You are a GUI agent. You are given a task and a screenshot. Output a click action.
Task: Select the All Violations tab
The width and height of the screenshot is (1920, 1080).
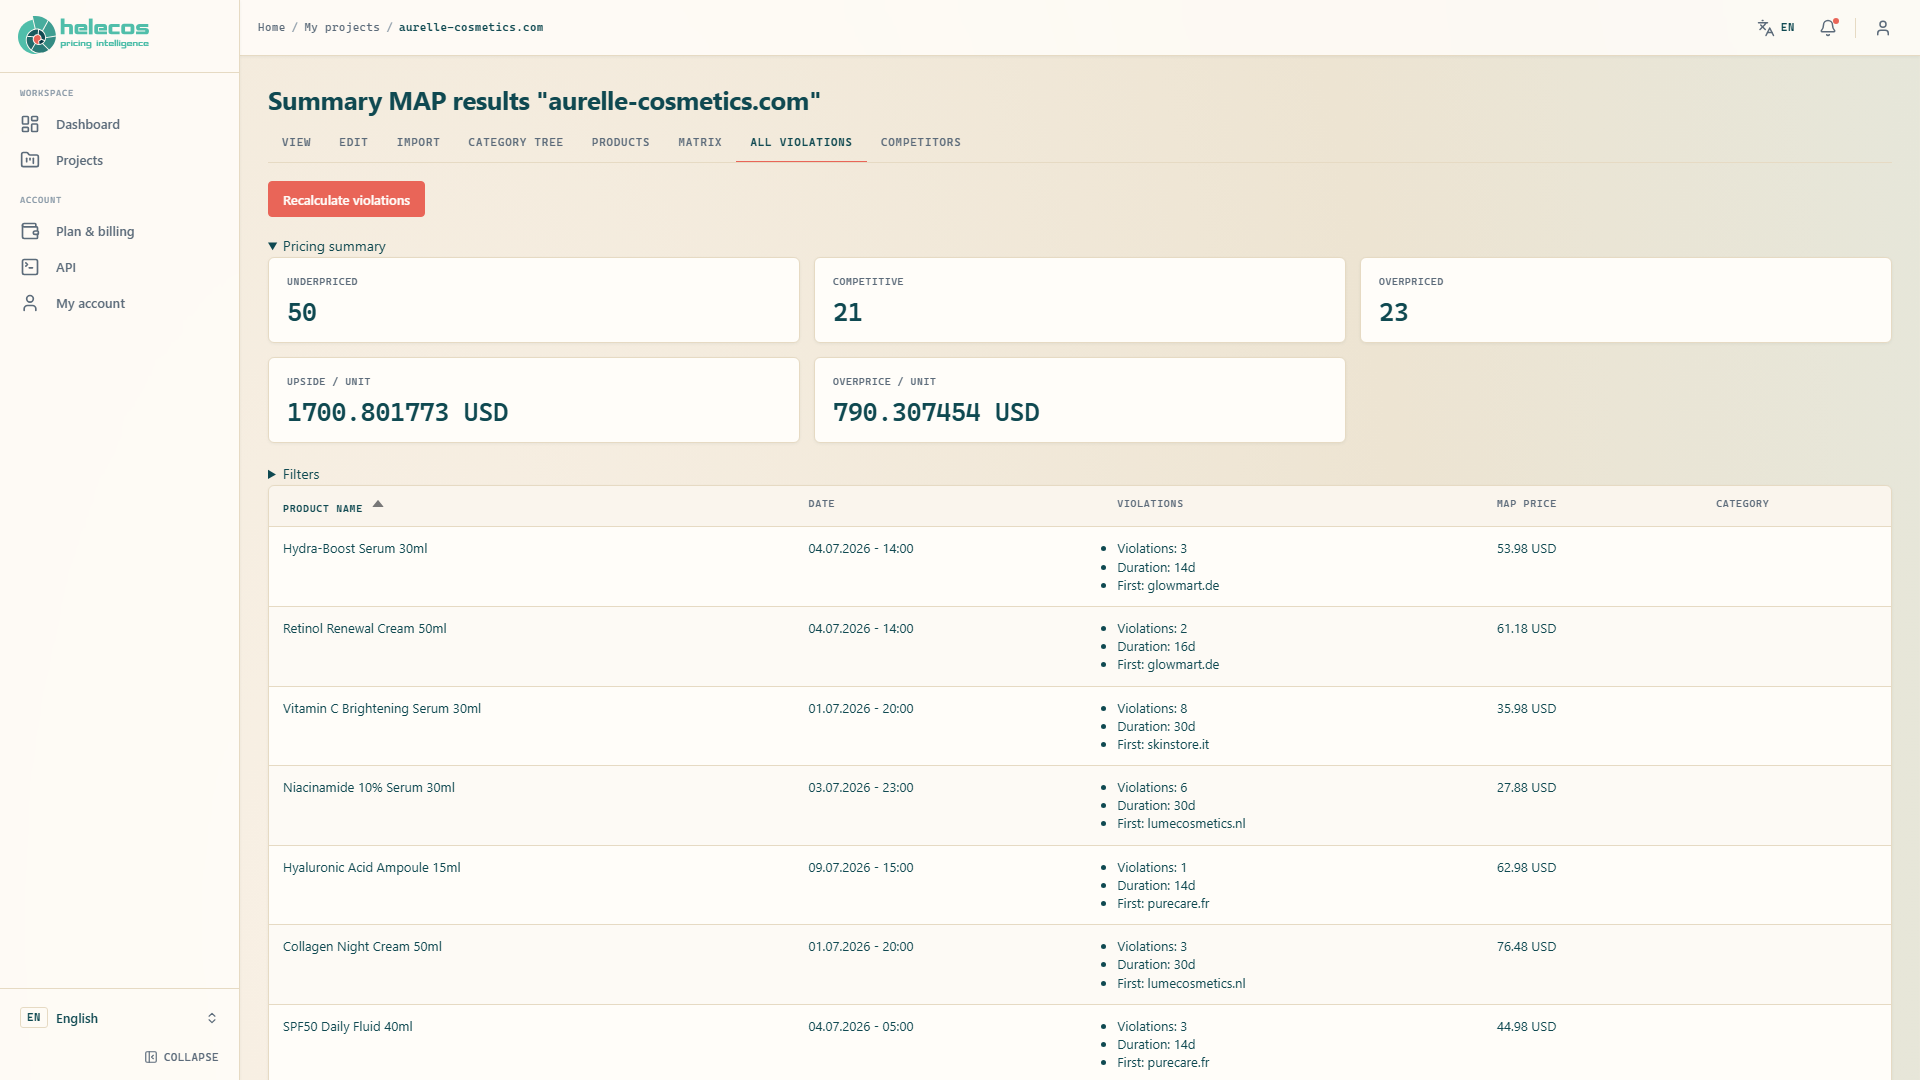tap(801, 142)
